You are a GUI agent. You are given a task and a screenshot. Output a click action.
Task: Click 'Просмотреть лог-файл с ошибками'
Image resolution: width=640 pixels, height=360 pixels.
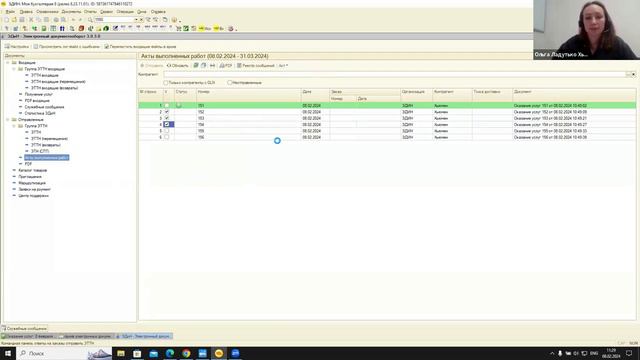67,47
